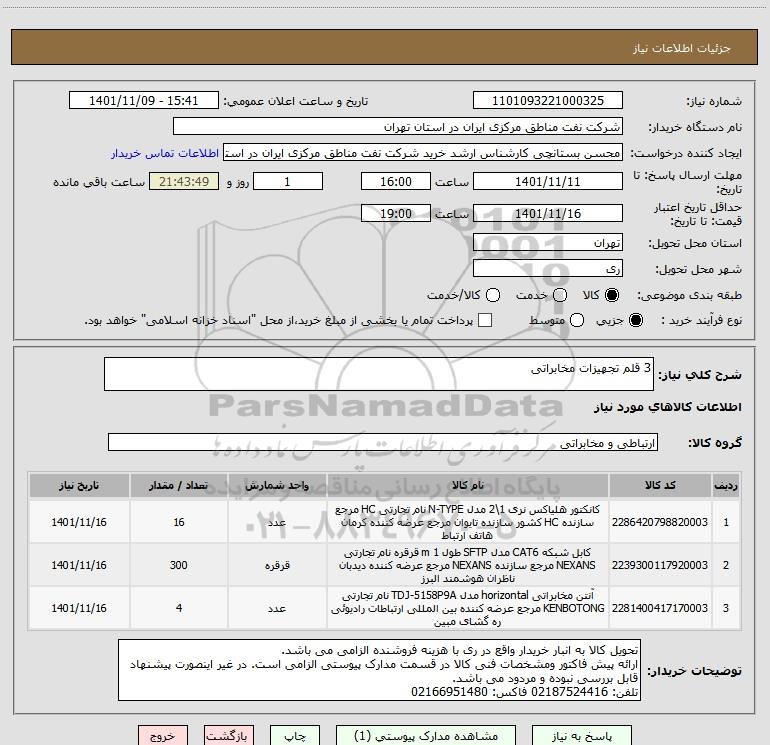Image resolution: width=770 pixels, height=745 pixels.
Task: Click the price validity date 1401/11/16 field
Action: tap(548, 213)
